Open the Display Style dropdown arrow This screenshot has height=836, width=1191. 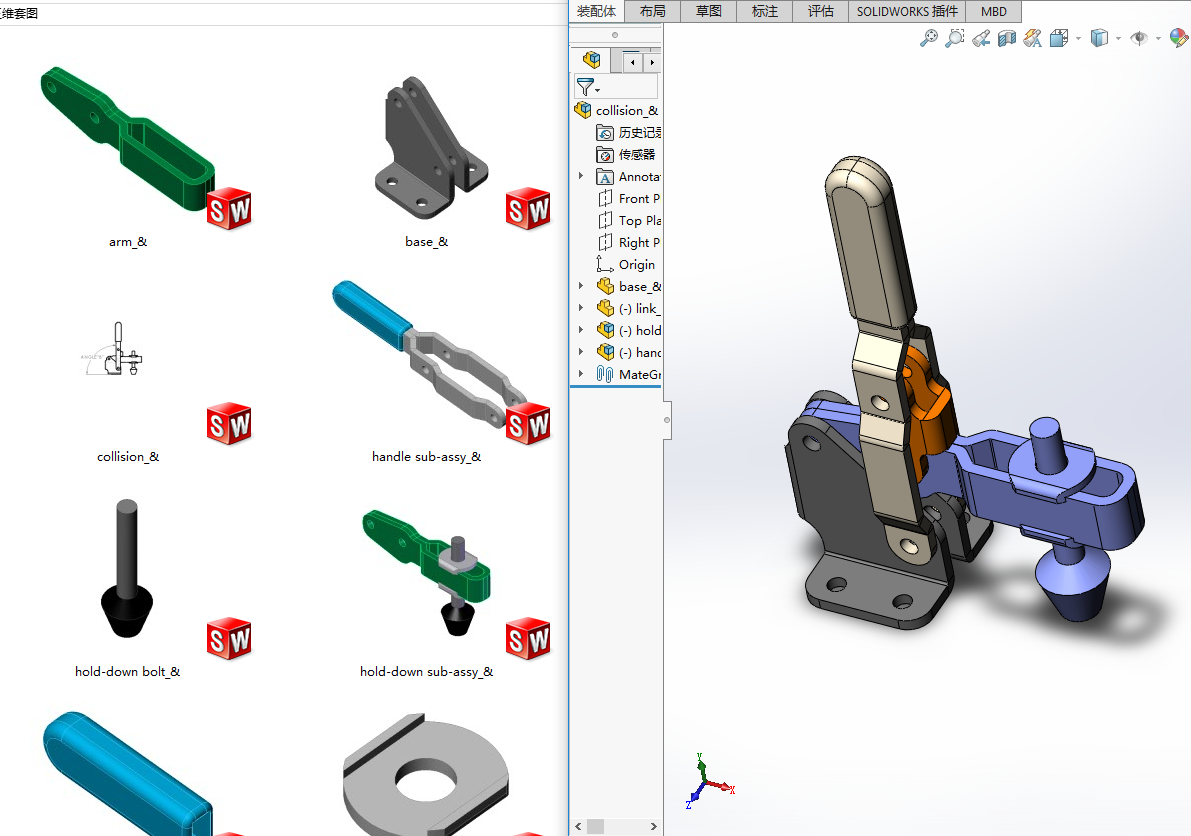pos(1118,39)
